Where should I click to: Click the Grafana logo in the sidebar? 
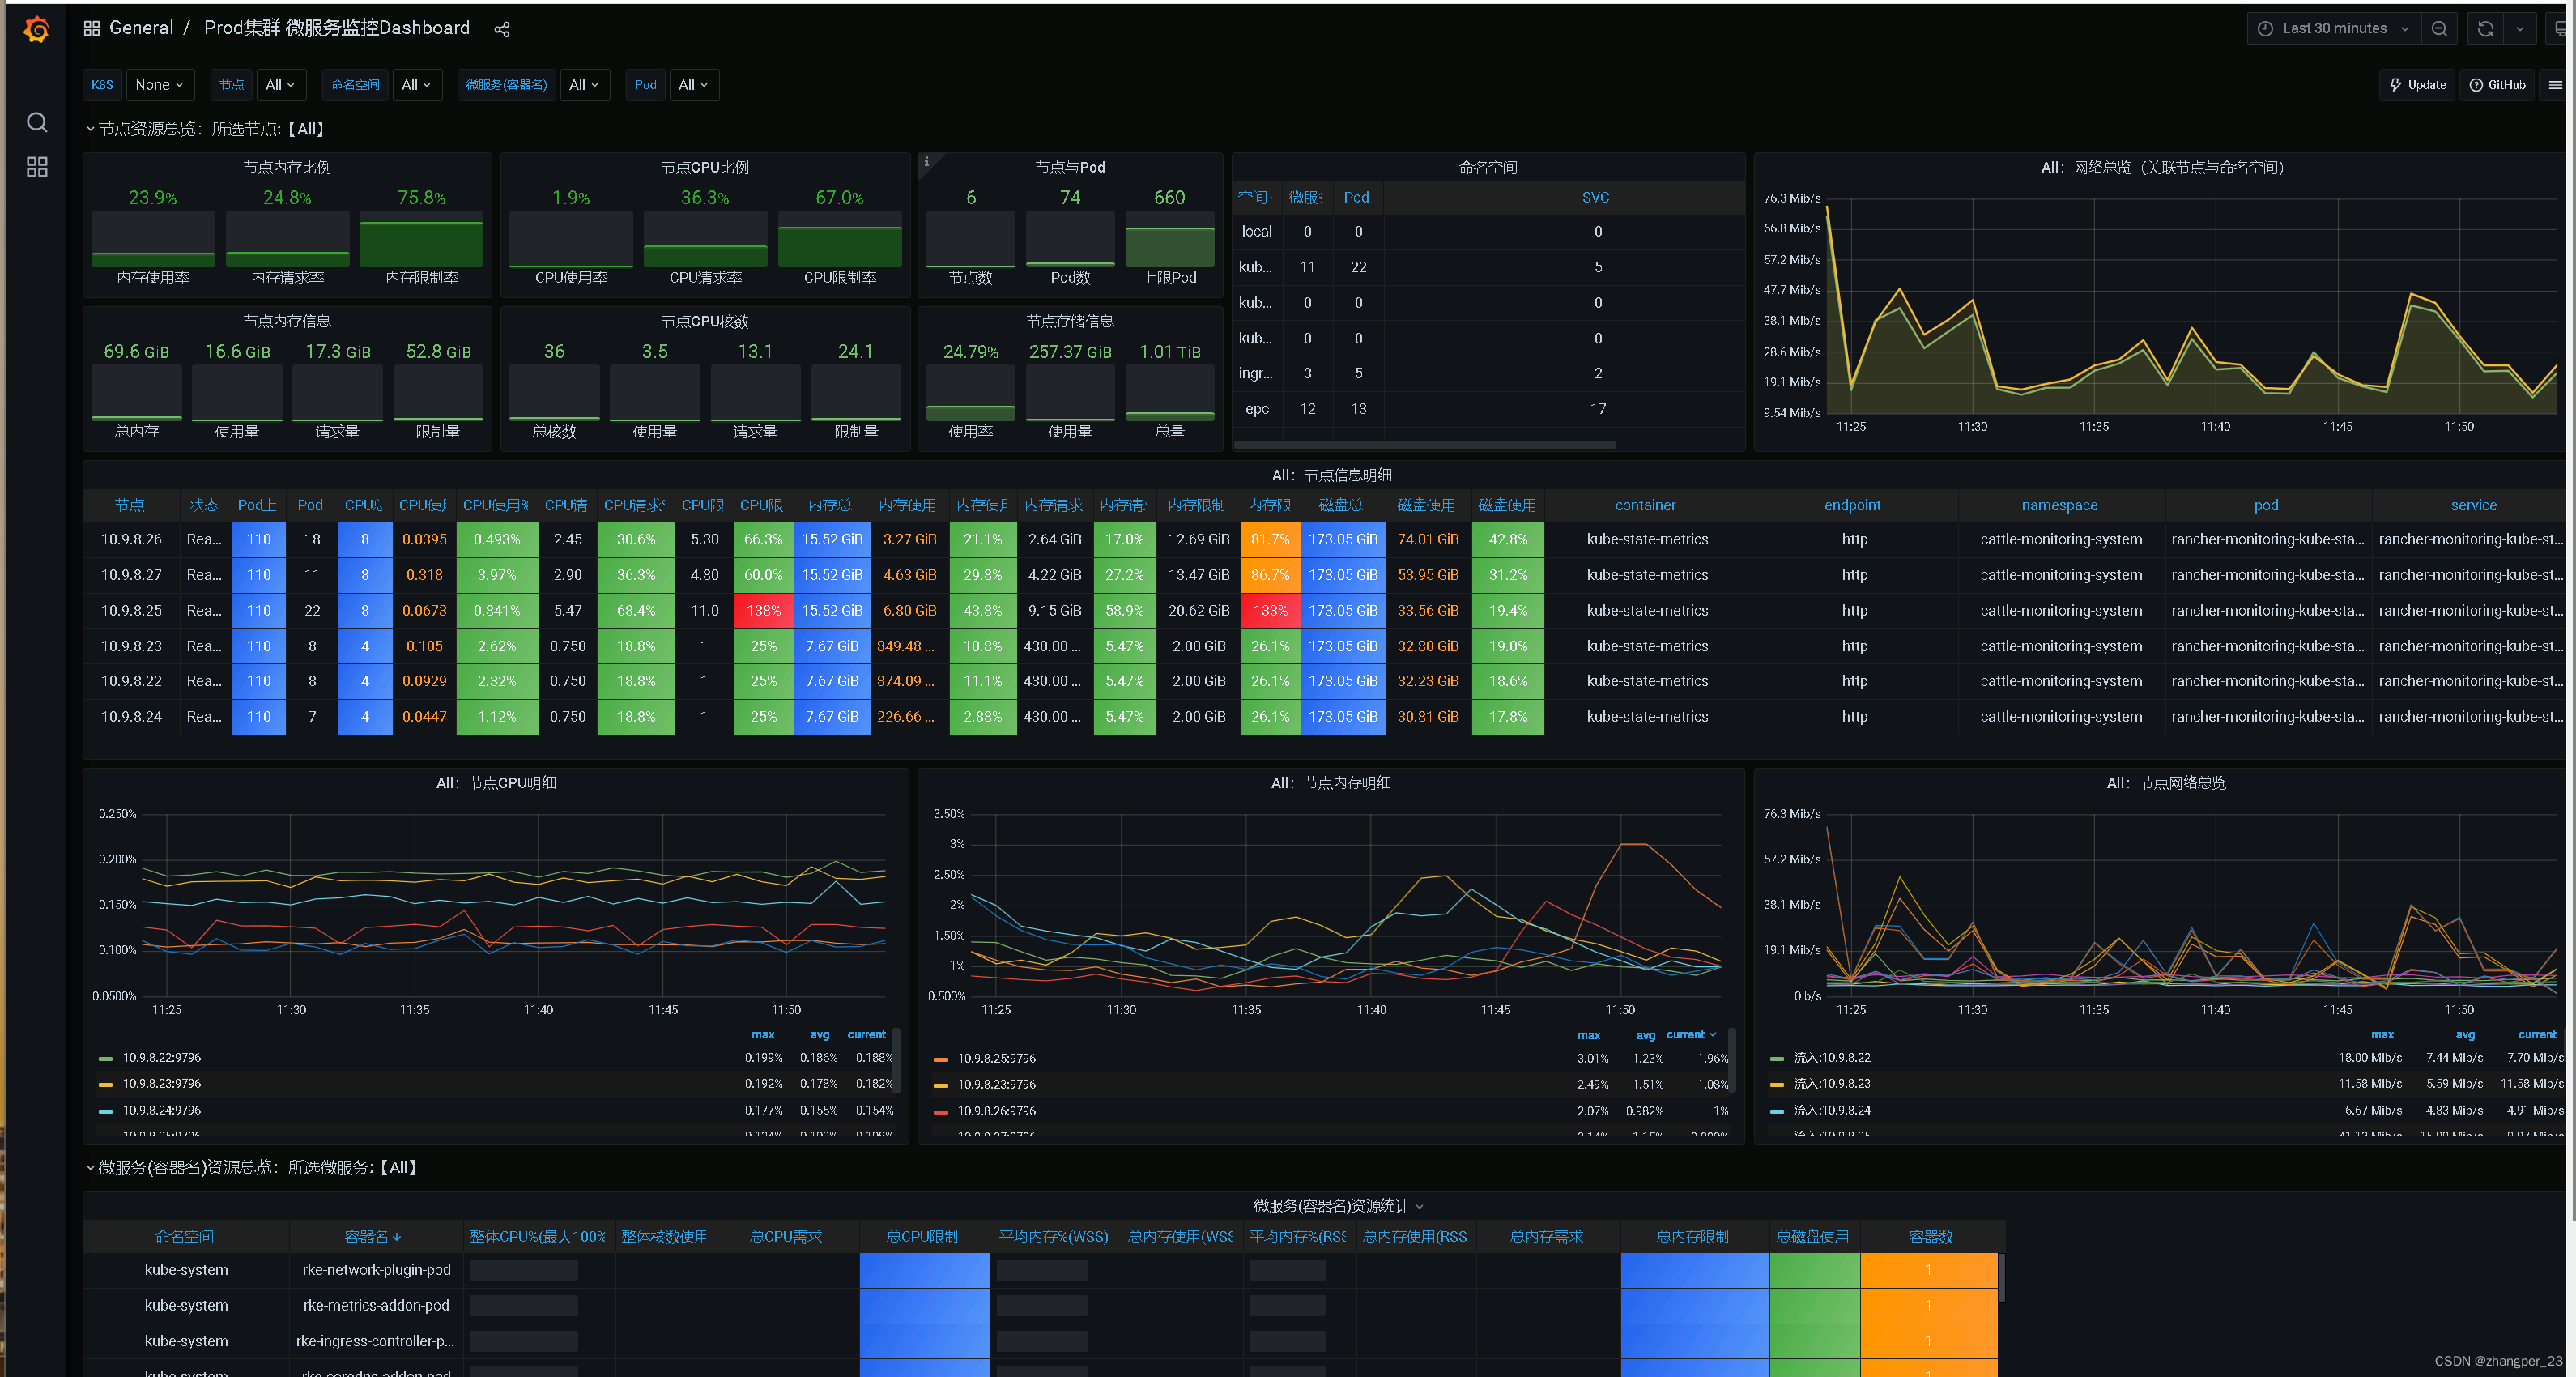[36, 28]
